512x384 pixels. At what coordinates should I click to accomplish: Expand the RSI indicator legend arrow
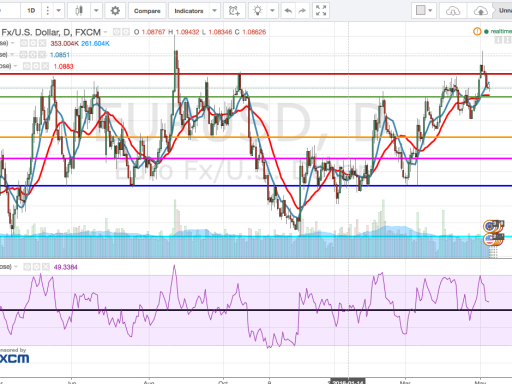tap(15, 267)
